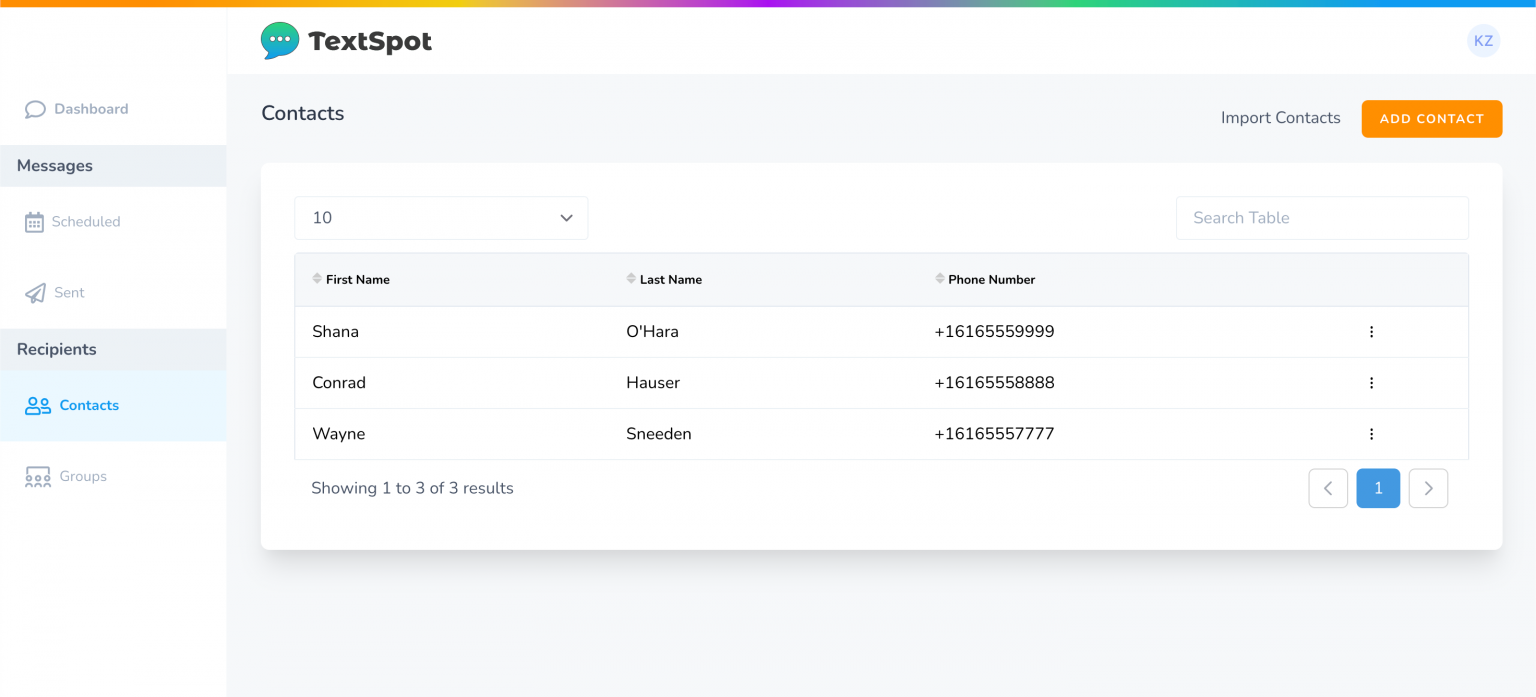Screen dimensions: 1536x697
Task: Click the TextSpot logo
Action: click(346, 40)
